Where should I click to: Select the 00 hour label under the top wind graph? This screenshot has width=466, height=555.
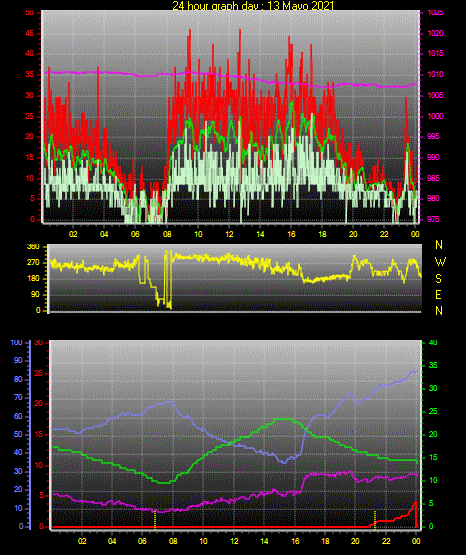415,234
